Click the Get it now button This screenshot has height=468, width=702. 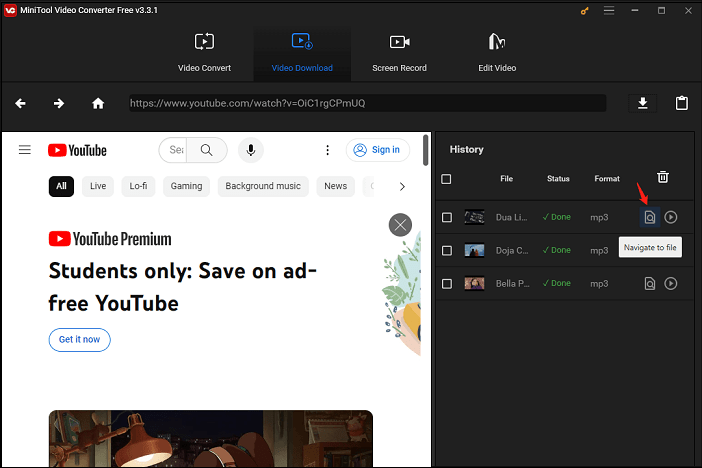pos(79,339)
